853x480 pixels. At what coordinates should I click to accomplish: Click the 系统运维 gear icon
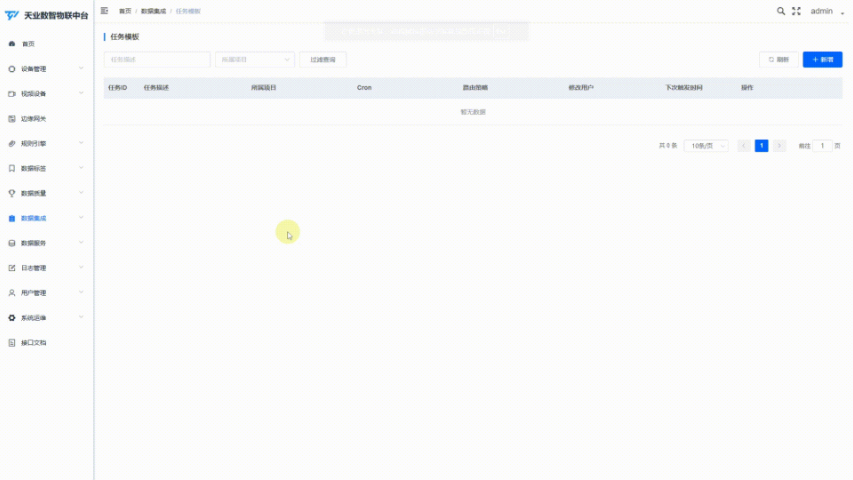(12, 318)
